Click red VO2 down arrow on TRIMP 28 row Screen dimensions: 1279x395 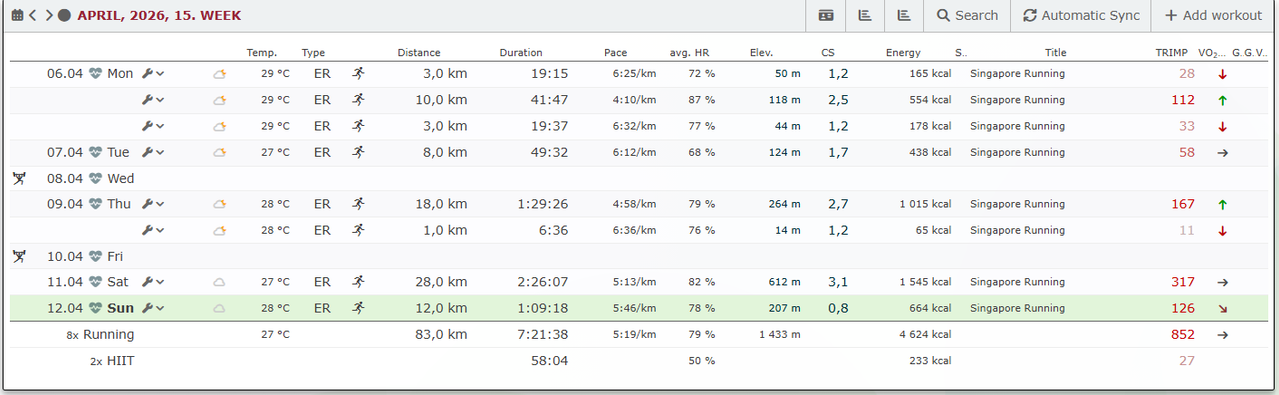(1222, 74)
